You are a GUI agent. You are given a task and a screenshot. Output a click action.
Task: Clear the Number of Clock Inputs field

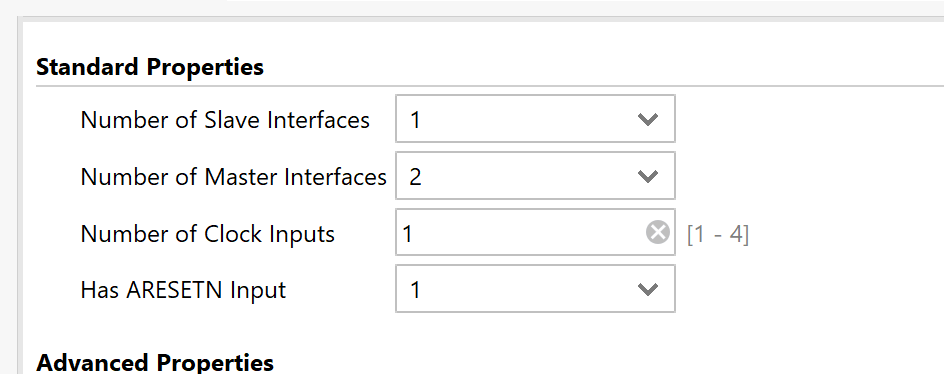point(657,232)
